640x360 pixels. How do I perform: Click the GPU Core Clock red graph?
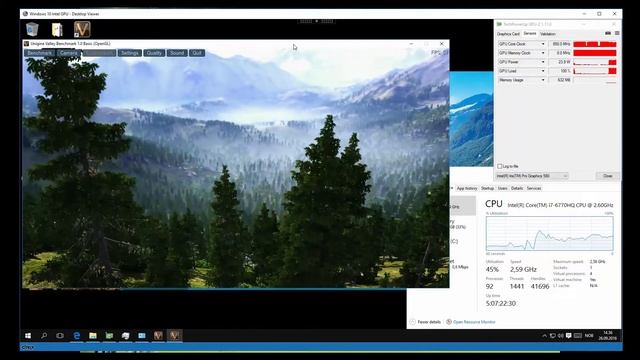tap(595, 44)
